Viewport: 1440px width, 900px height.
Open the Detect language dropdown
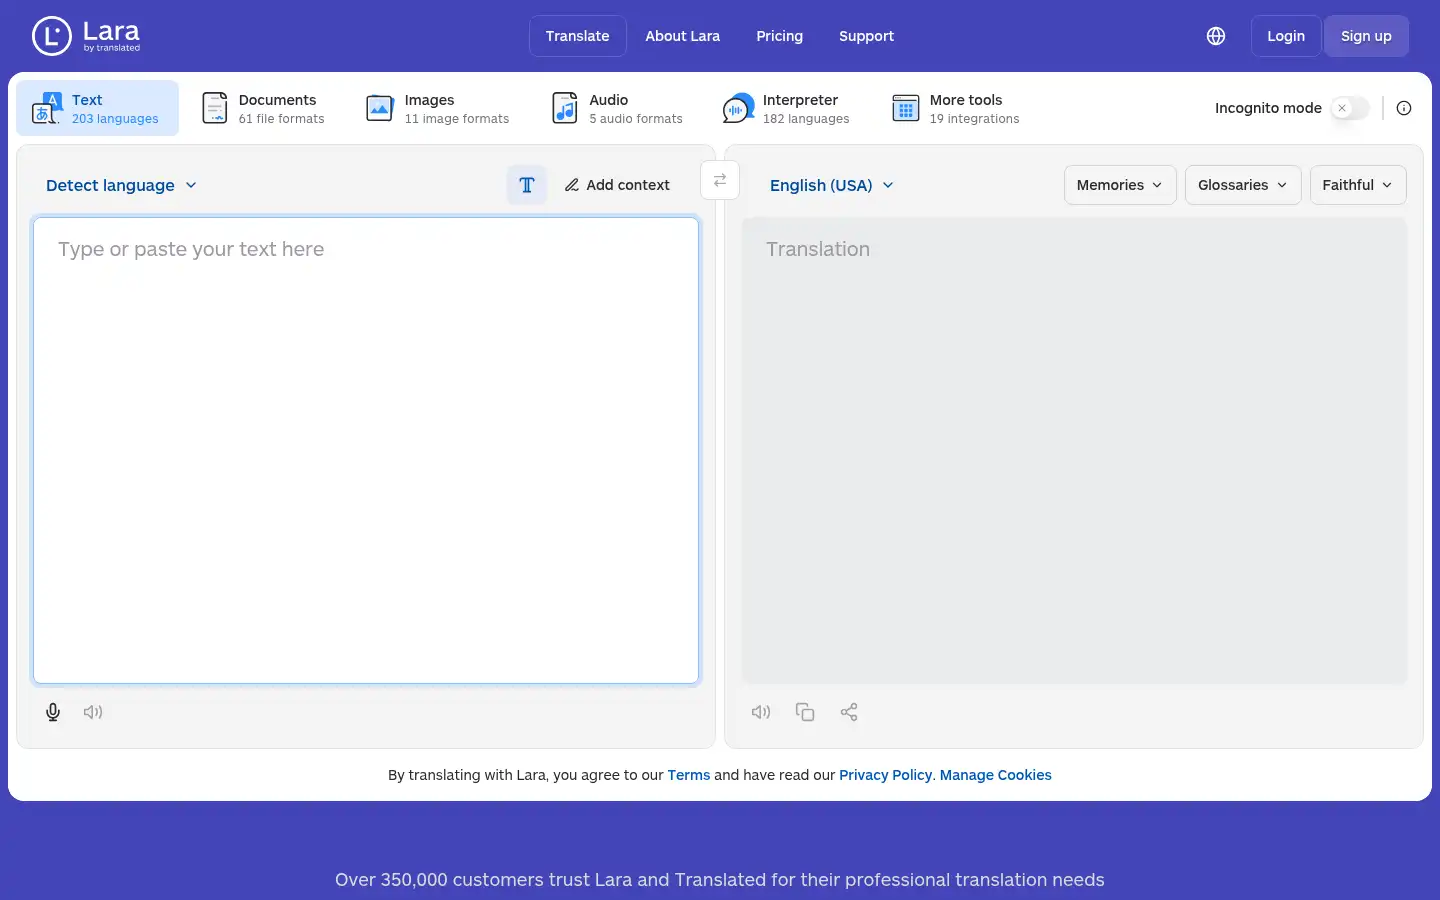pyautogui.click(x=121, y=185)
